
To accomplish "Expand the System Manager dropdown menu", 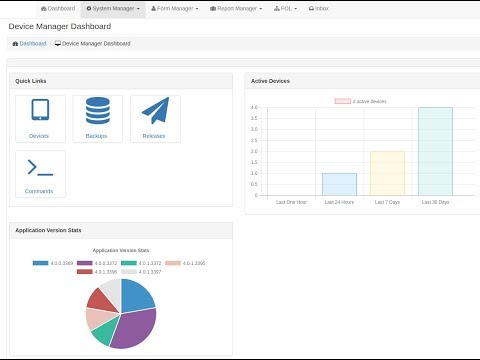I will tap(113, 9).
